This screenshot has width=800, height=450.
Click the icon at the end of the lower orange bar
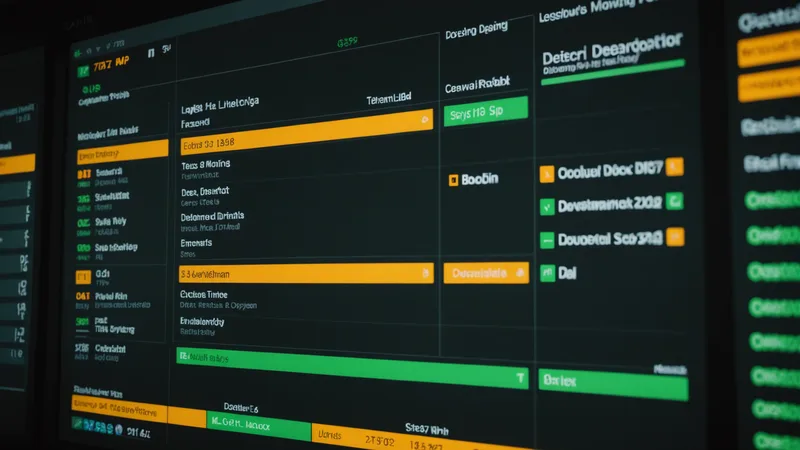click(425, 273)
